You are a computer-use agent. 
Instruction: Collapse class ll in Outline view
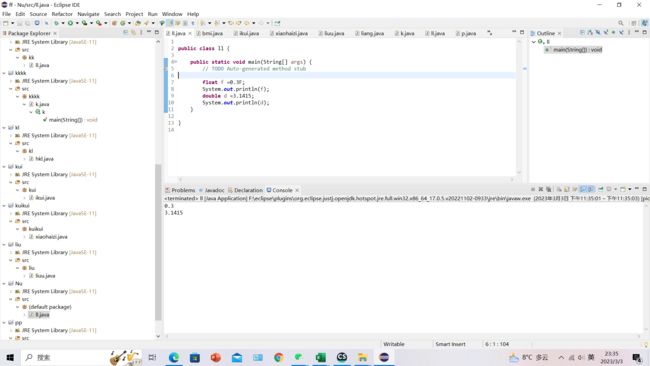click(534, 42)
